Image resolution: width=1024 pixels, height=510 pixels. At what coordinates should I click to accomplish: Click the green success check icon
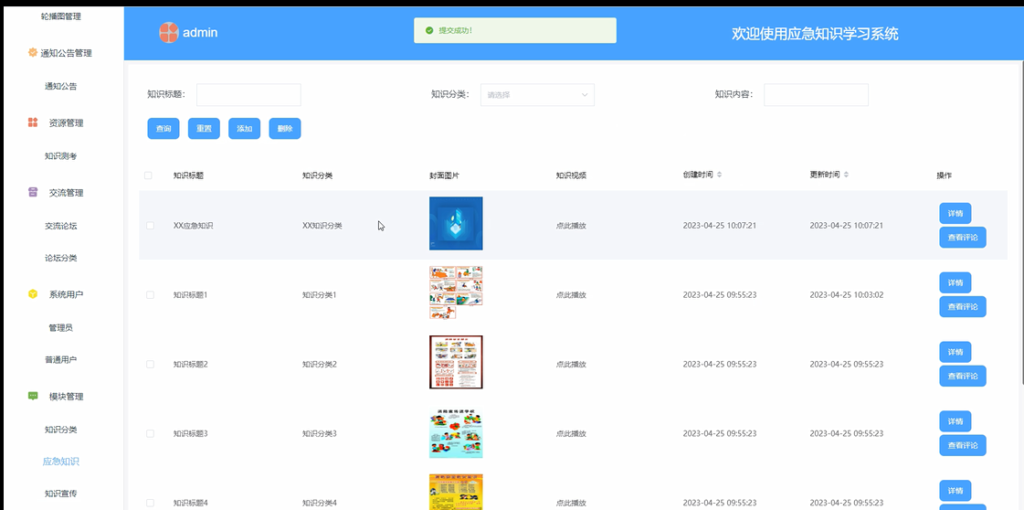tap(429, 30)
